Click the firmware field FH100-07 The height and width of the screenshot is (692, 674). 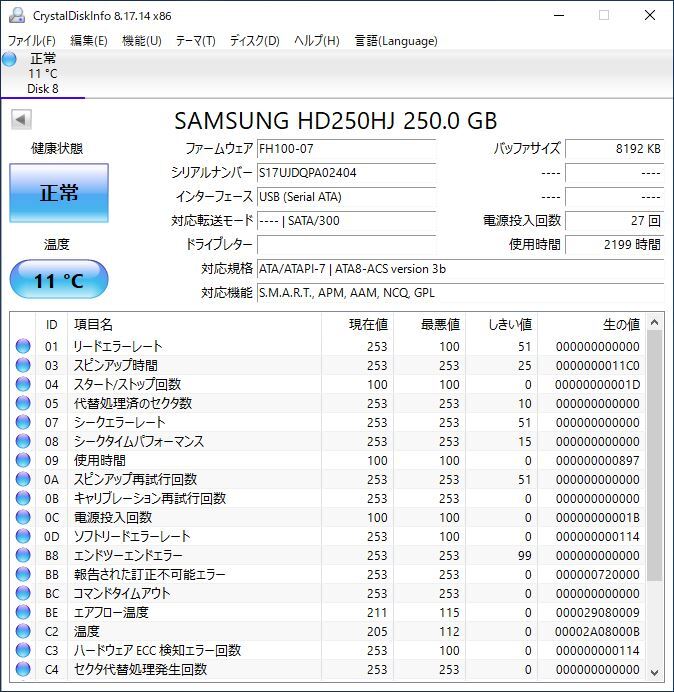[x=346, y=149]
